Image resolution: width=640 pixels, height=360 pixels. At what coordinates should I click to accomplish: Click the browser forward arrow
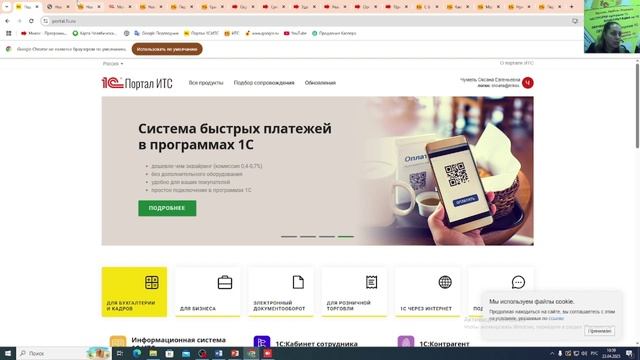coord(19,21)
